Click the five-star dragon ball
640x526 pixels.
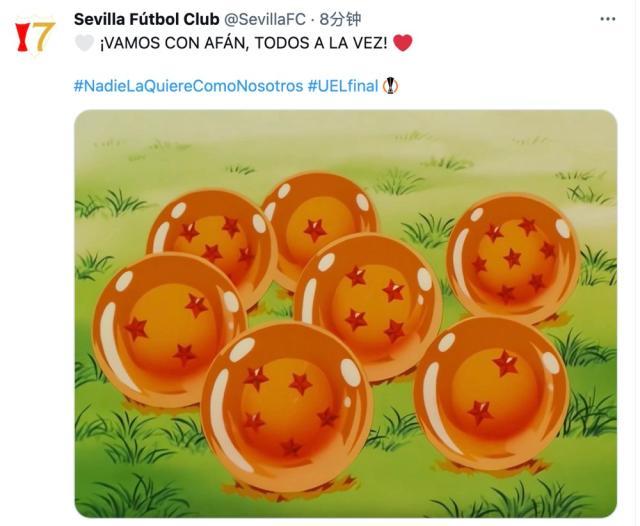coord(287,406)
